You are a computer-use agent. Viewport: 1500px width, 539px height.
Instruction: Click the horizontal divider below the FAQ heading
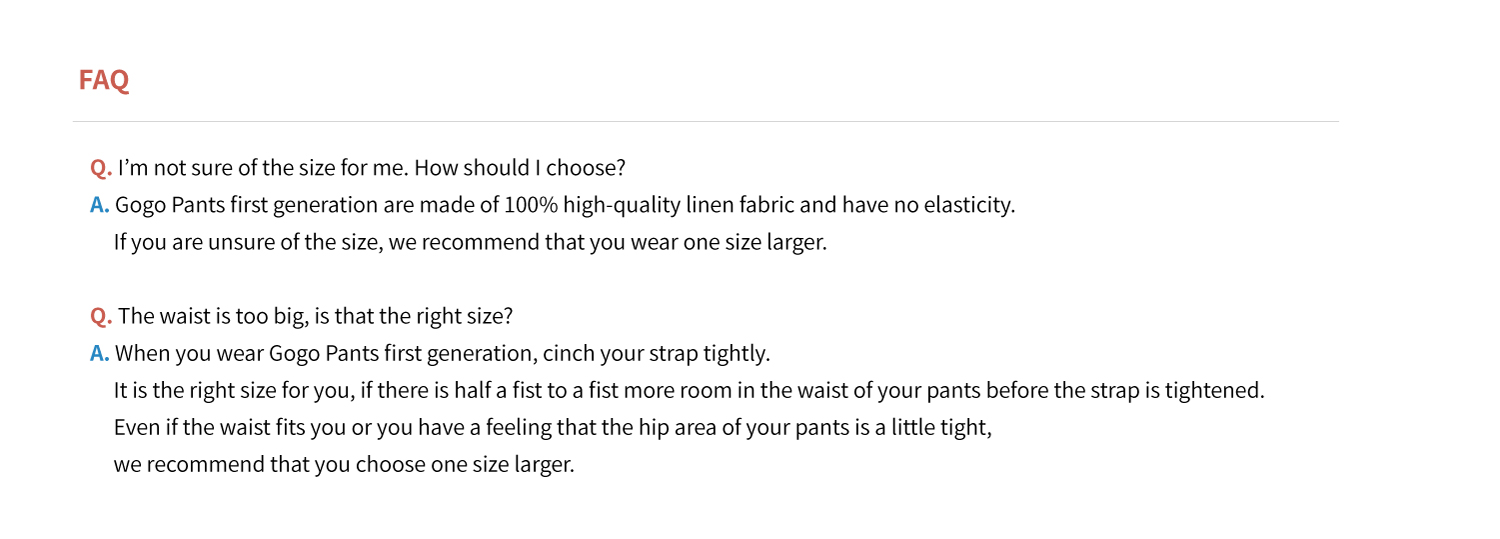(x=705, y=122)
